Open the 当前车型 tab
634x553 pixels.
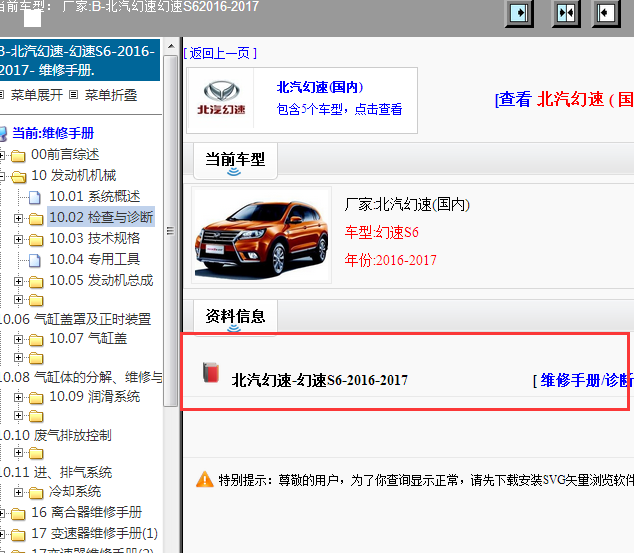tap(235, 160)
